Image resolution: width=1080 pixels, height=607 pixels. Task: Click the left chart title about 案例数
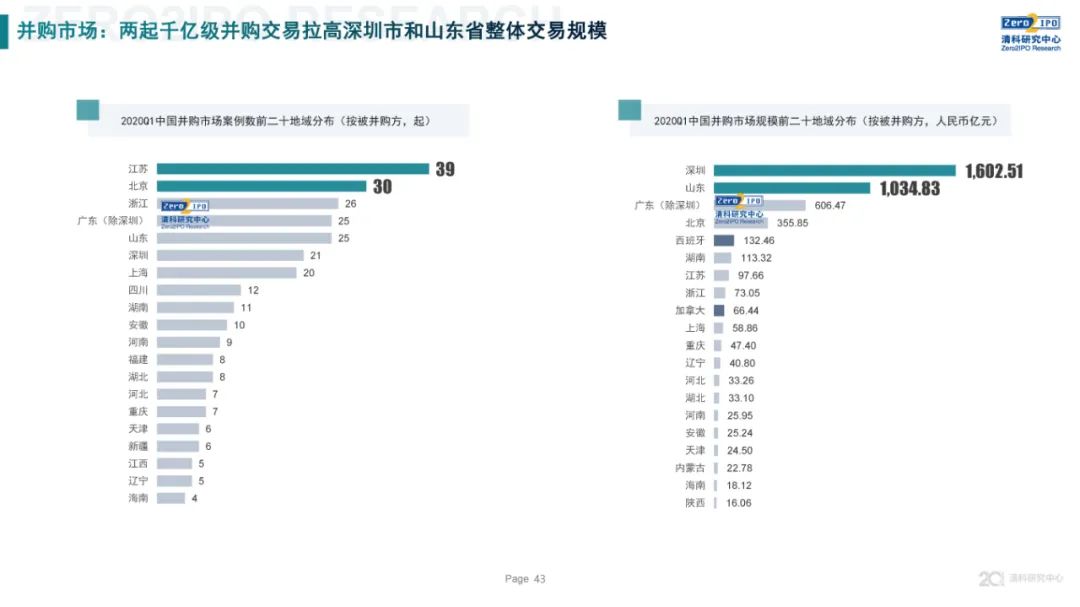pyautogui.click(x=275, y=121)
